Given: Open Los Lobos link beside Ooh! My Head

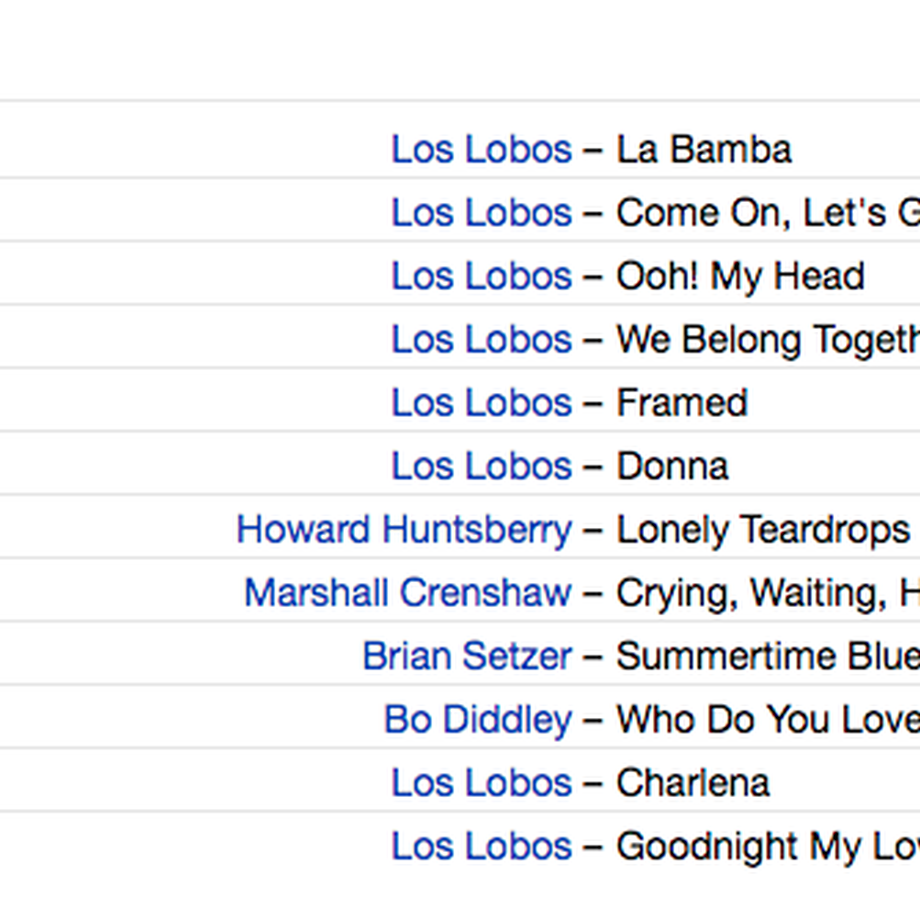Looking at the screenshot, I should [x=481, y=276].
